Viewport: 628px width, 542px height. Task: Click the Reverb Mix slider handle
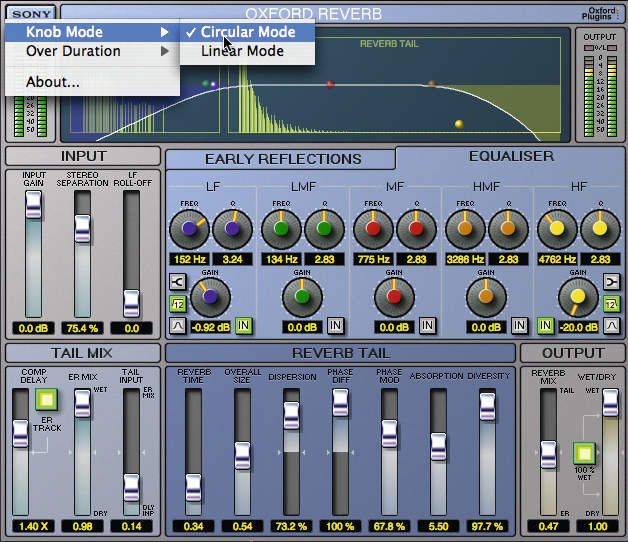coord(548,455)
